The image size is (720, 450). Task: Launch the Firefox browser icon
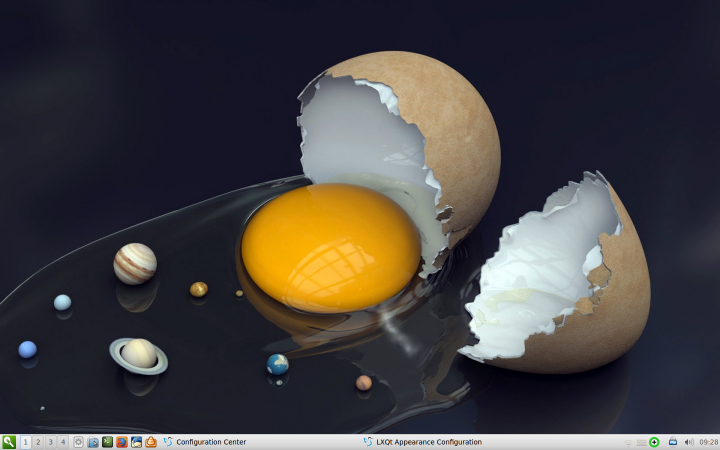pos(122,442)
